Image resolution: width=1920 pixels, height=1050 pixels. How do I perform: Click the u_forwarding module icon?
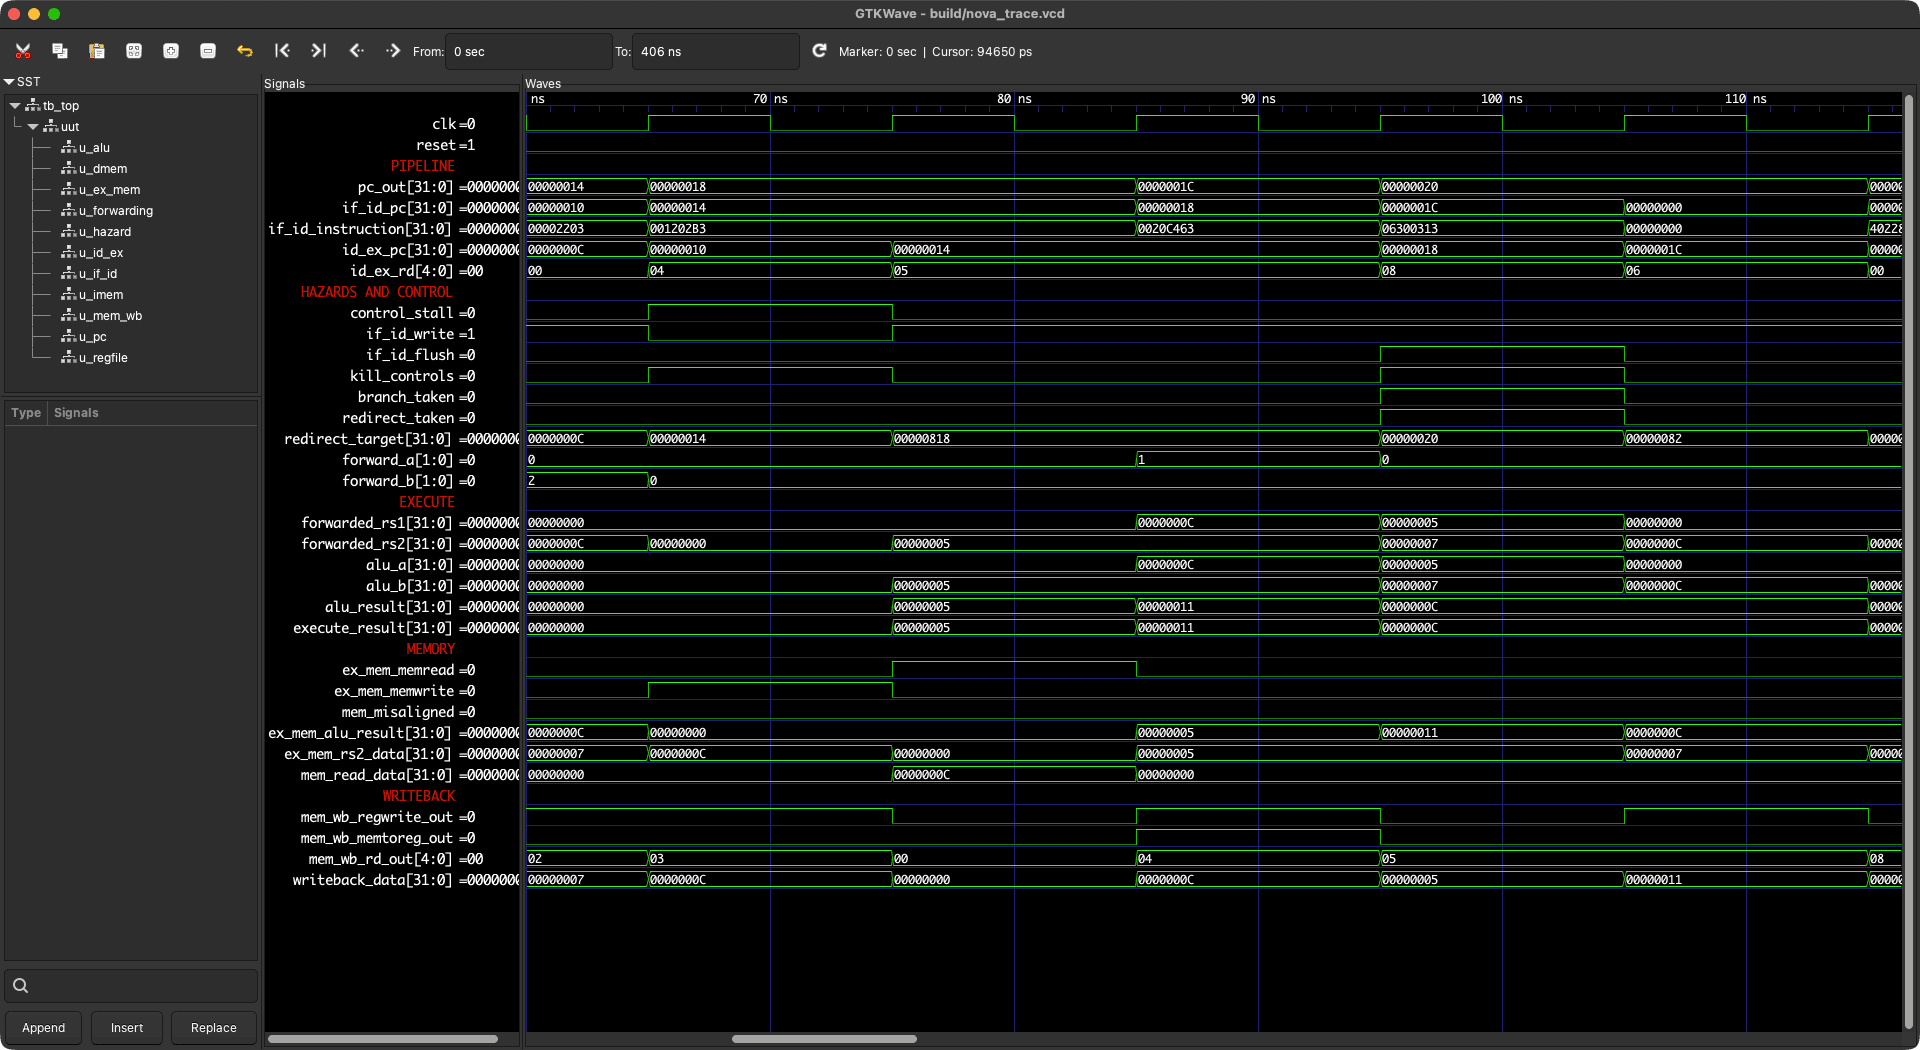pyautogui.click(x=68, y=211)
